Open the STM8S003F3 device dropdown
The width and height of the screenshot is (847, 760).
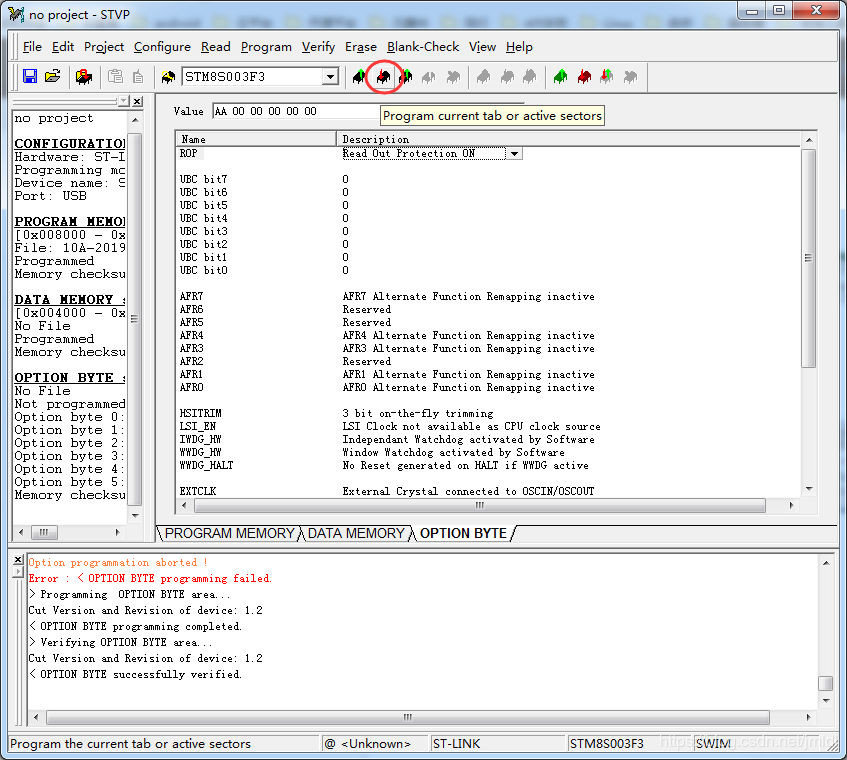(x=330, y=77)
